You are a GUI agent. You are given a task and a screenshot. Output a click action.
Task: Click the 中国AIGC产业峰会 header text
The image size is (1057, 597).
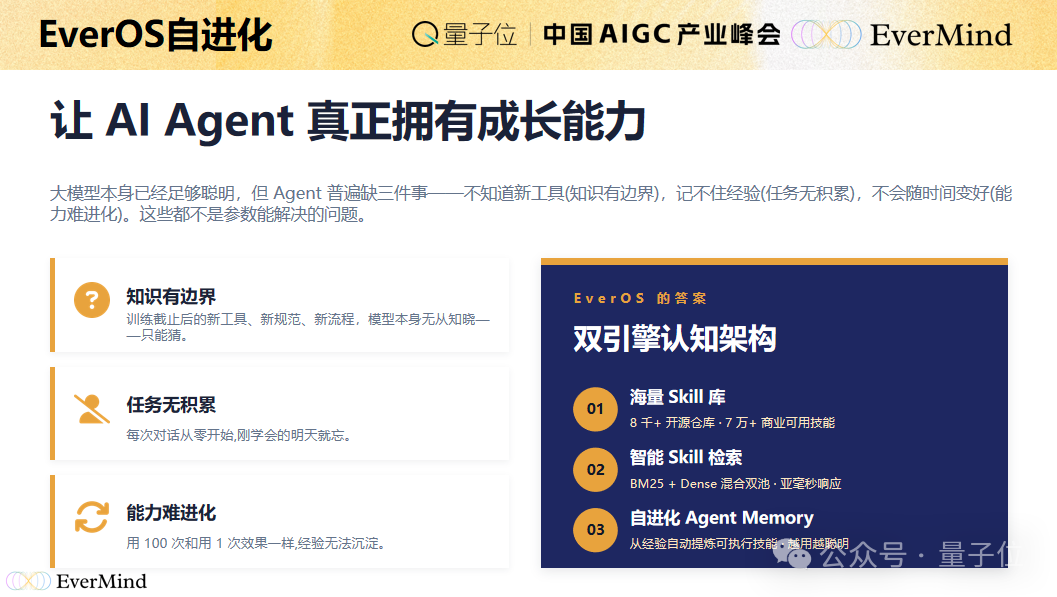click(661, 34)
